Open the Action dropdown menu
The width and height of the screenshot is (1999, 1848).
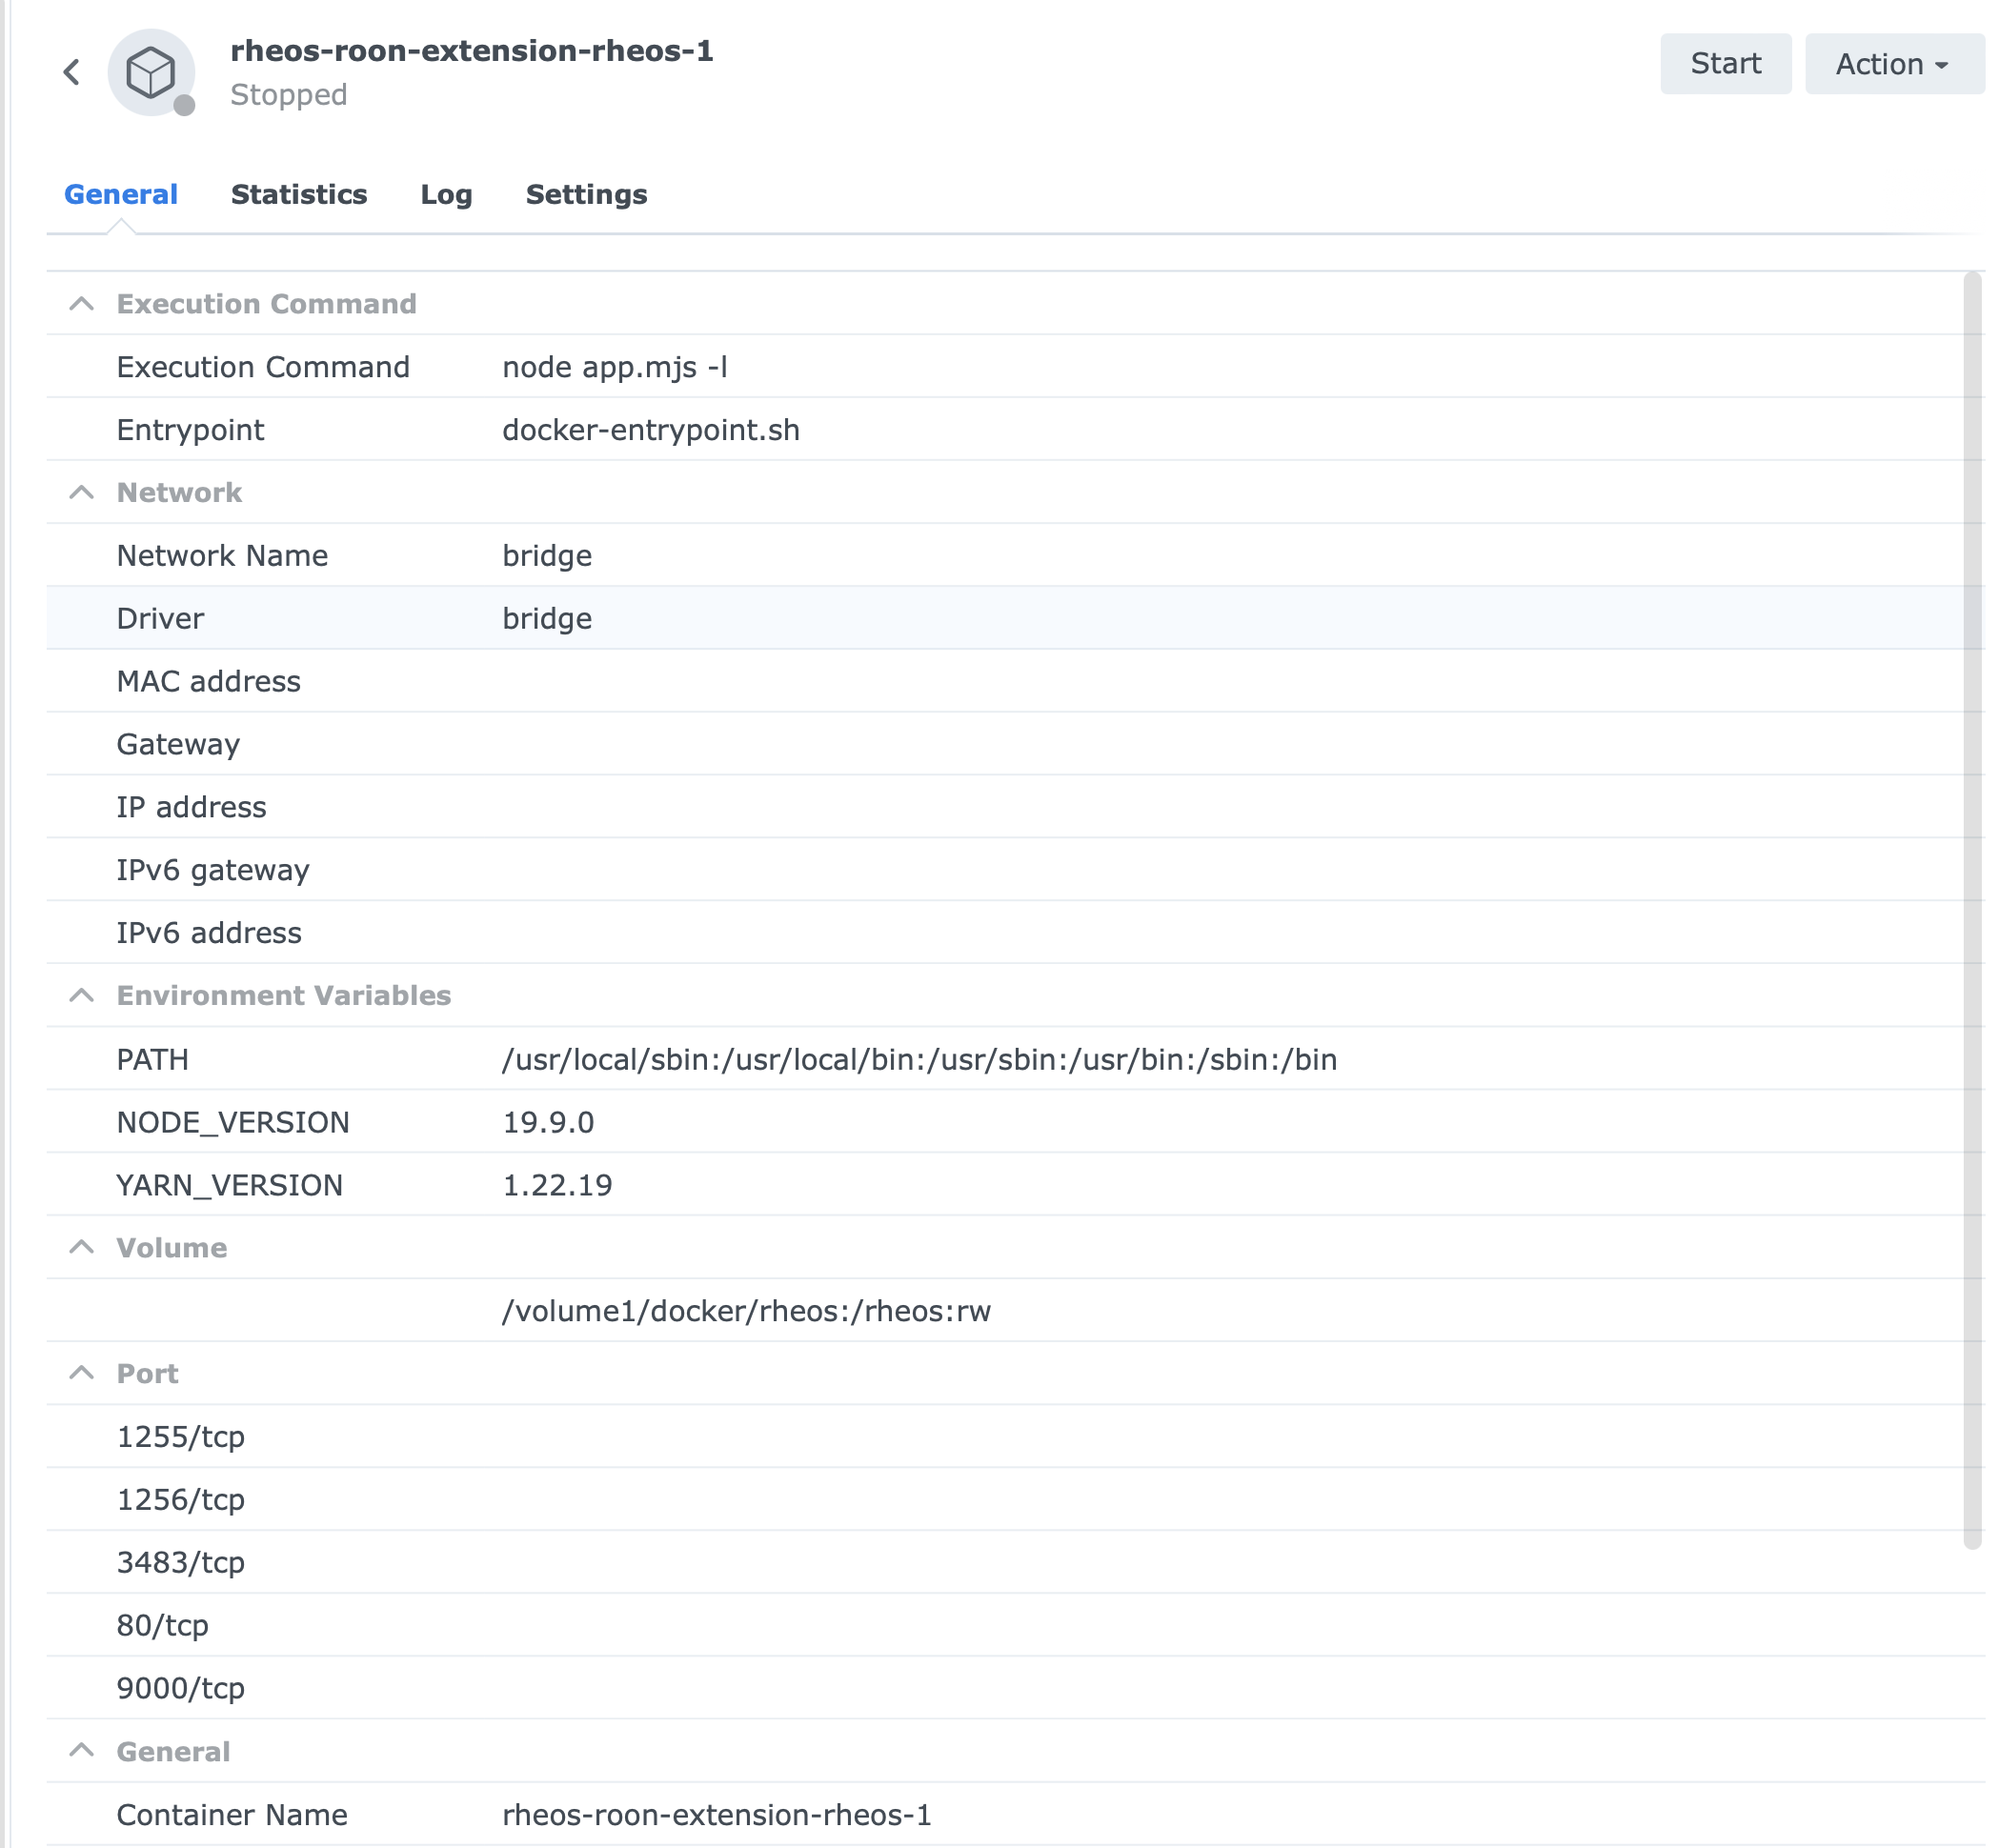(1894, 64)
